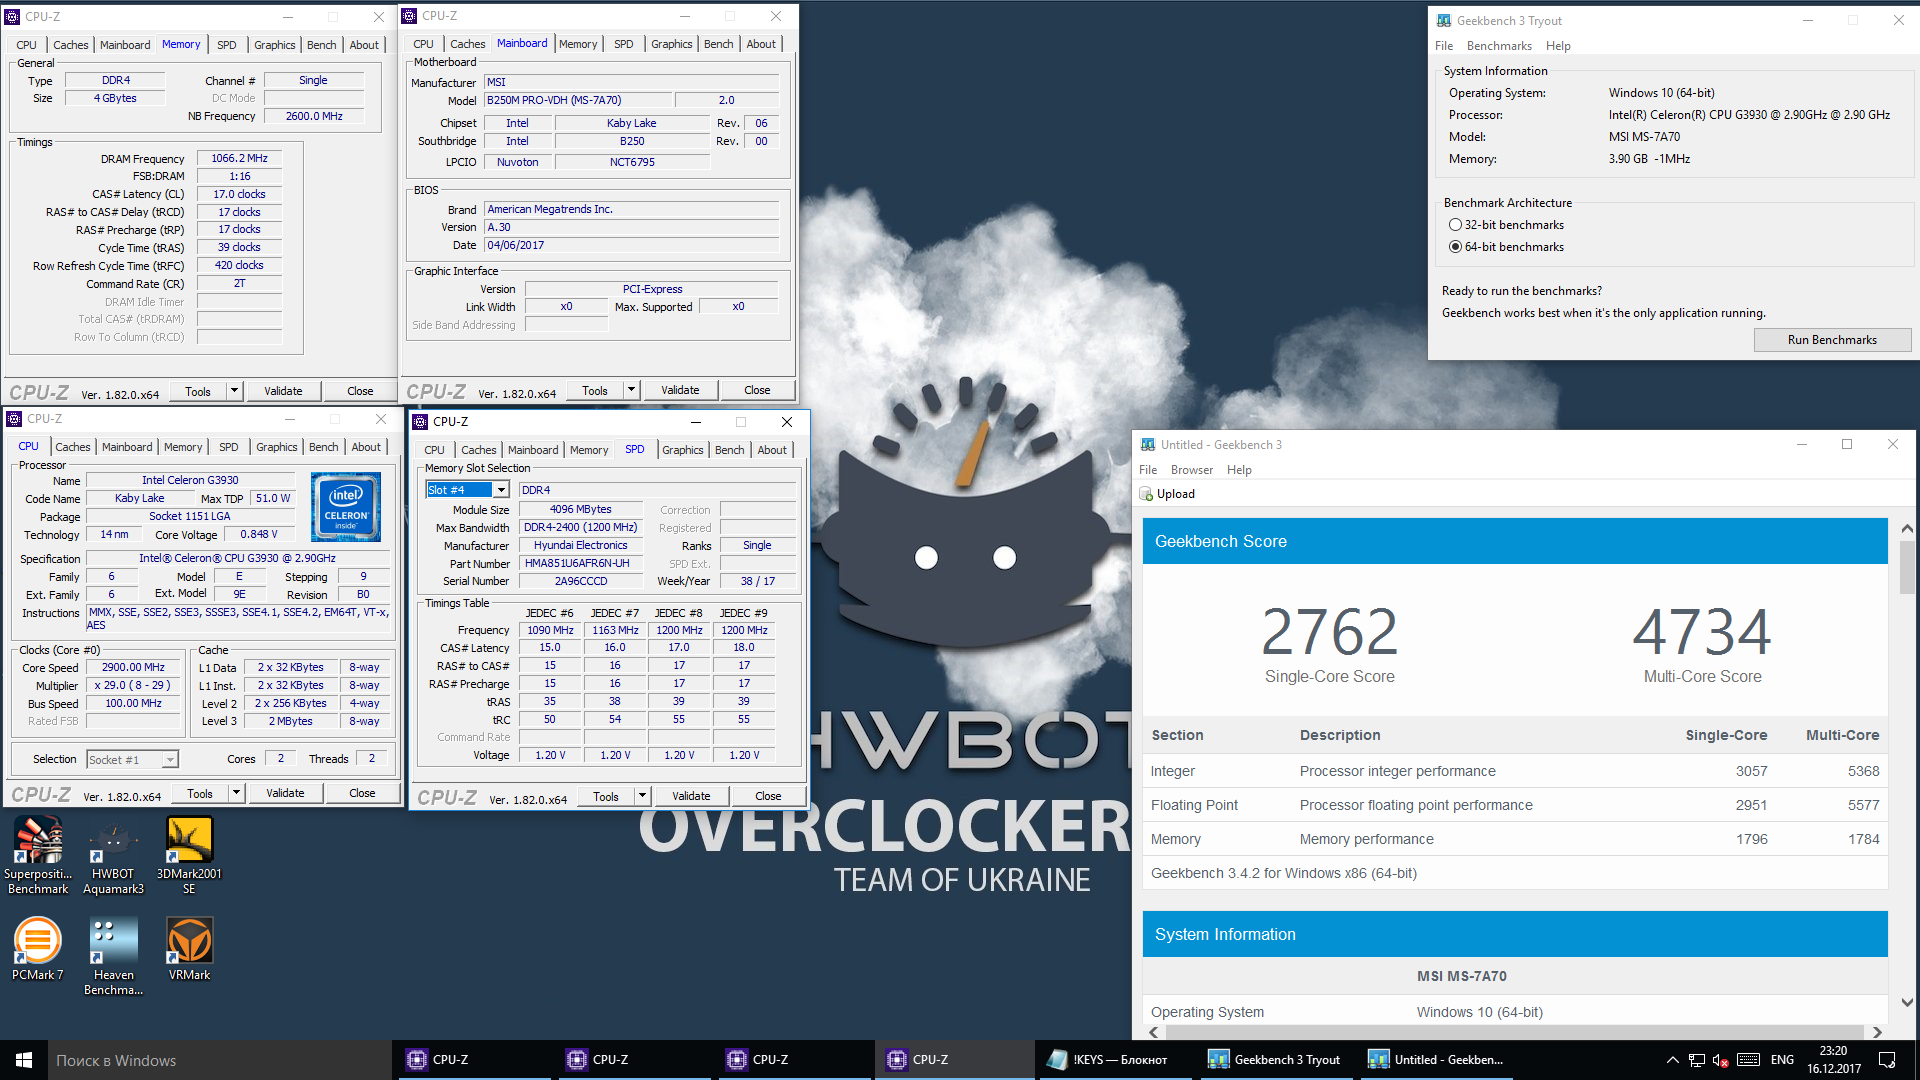Switch to SPD tab in Memory CPU-Z window

[227, 45]
